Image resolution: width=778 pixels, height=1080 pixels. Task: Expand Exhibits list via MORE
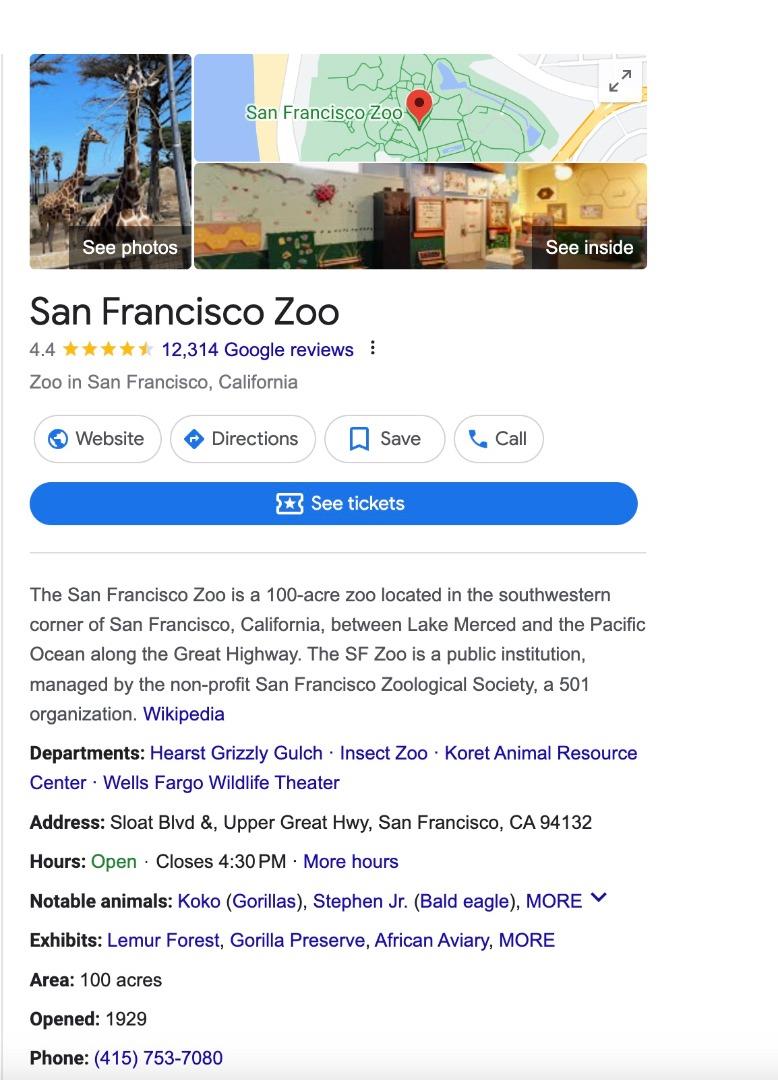click(x=526, y=940)
